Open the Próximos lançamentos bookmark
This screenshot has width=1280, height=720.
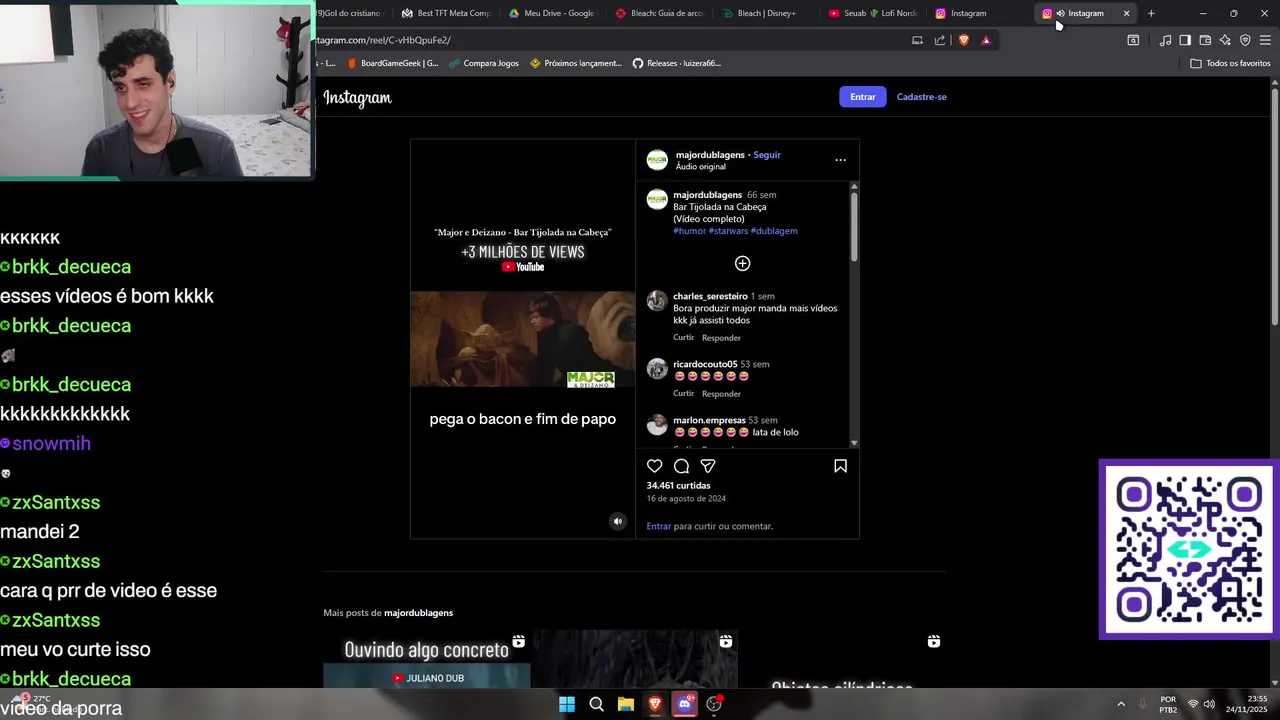pos(576,63)
